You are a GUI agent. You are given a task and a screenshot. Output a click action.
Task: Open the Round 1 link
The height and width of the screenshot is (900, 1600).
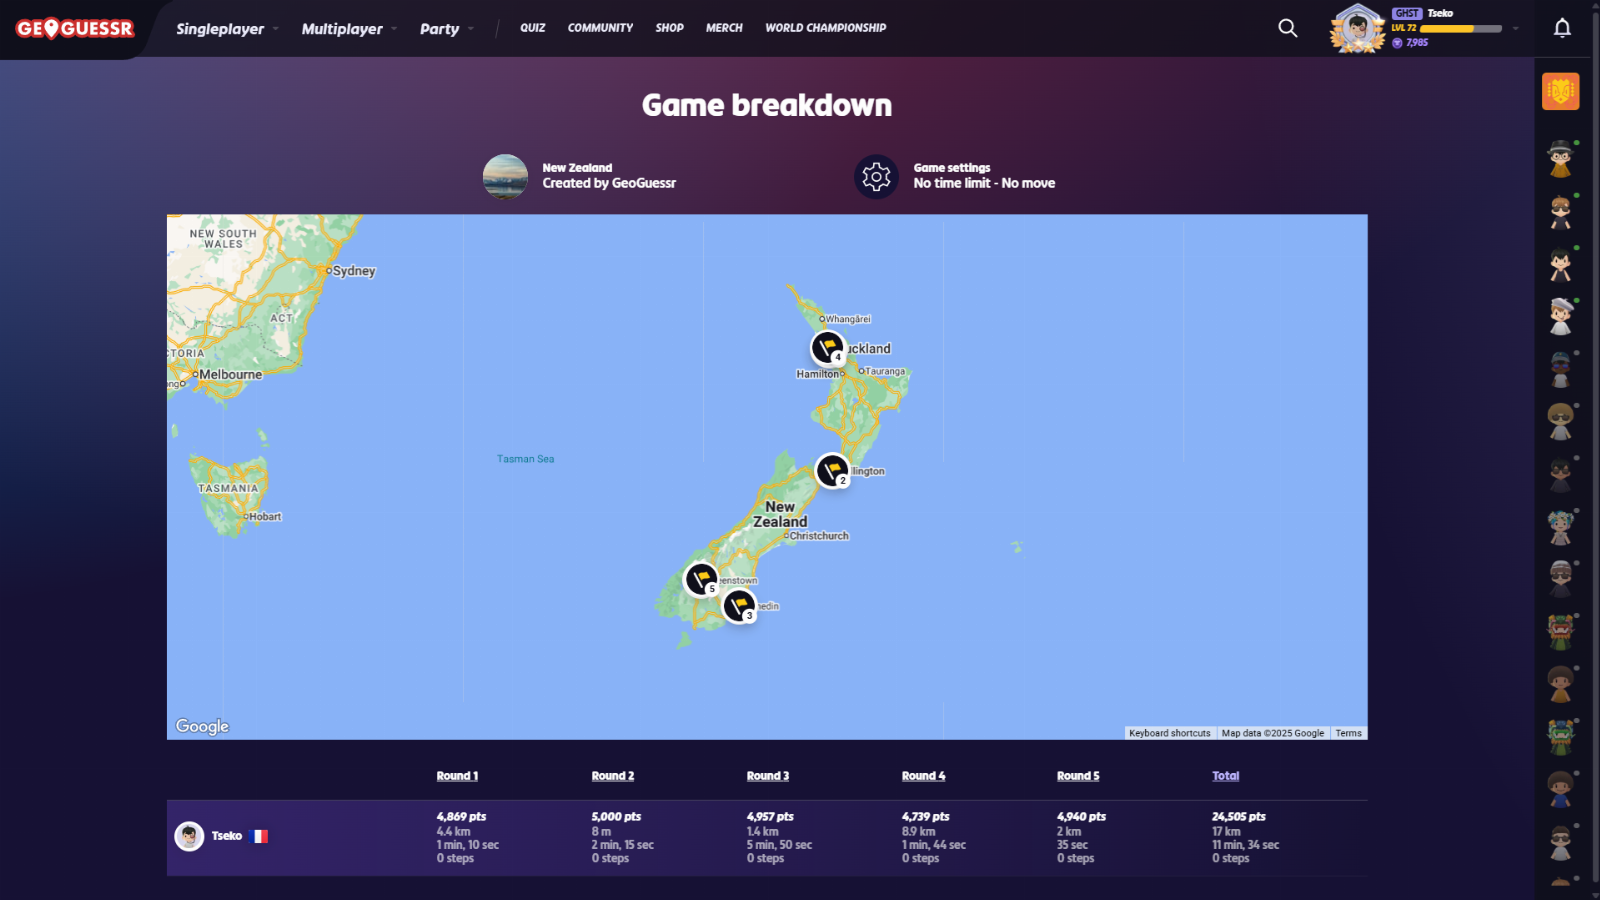click(x=457, y=776)
